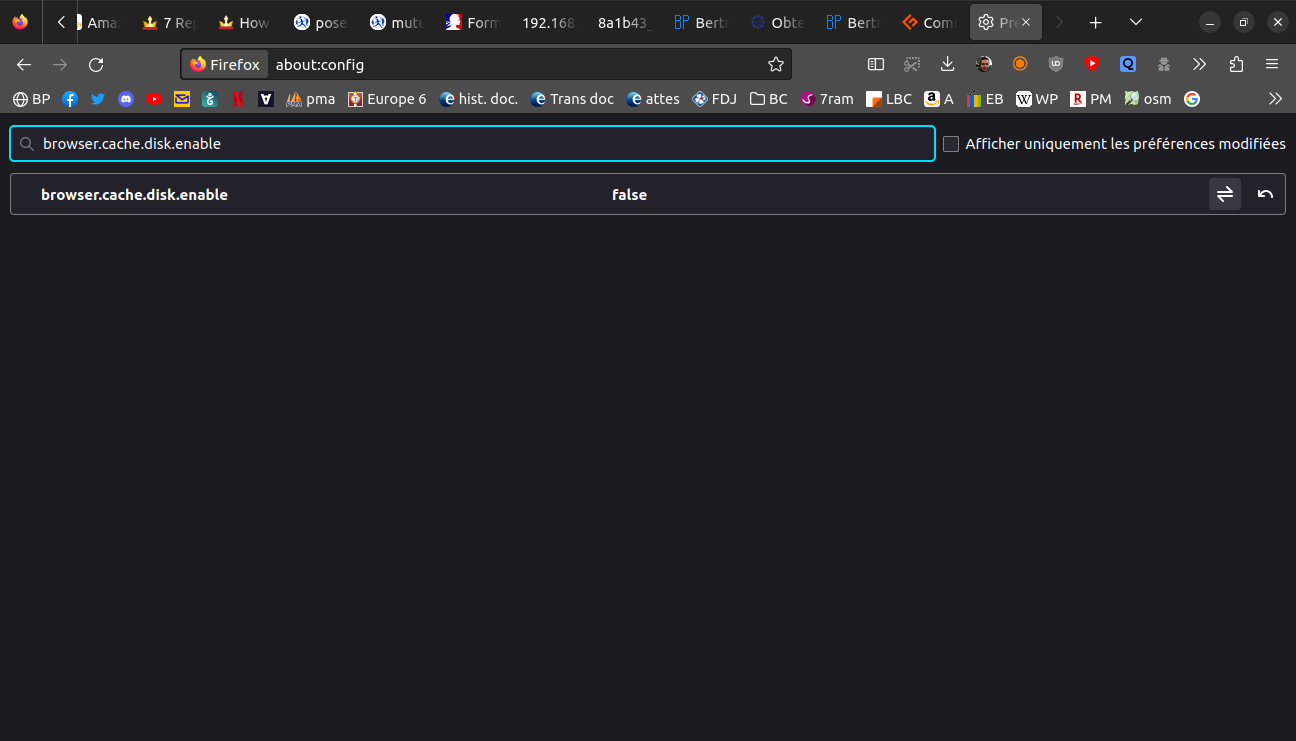
Task: Open the 'Trans doc' bookmark
Action: pos(572,99)
